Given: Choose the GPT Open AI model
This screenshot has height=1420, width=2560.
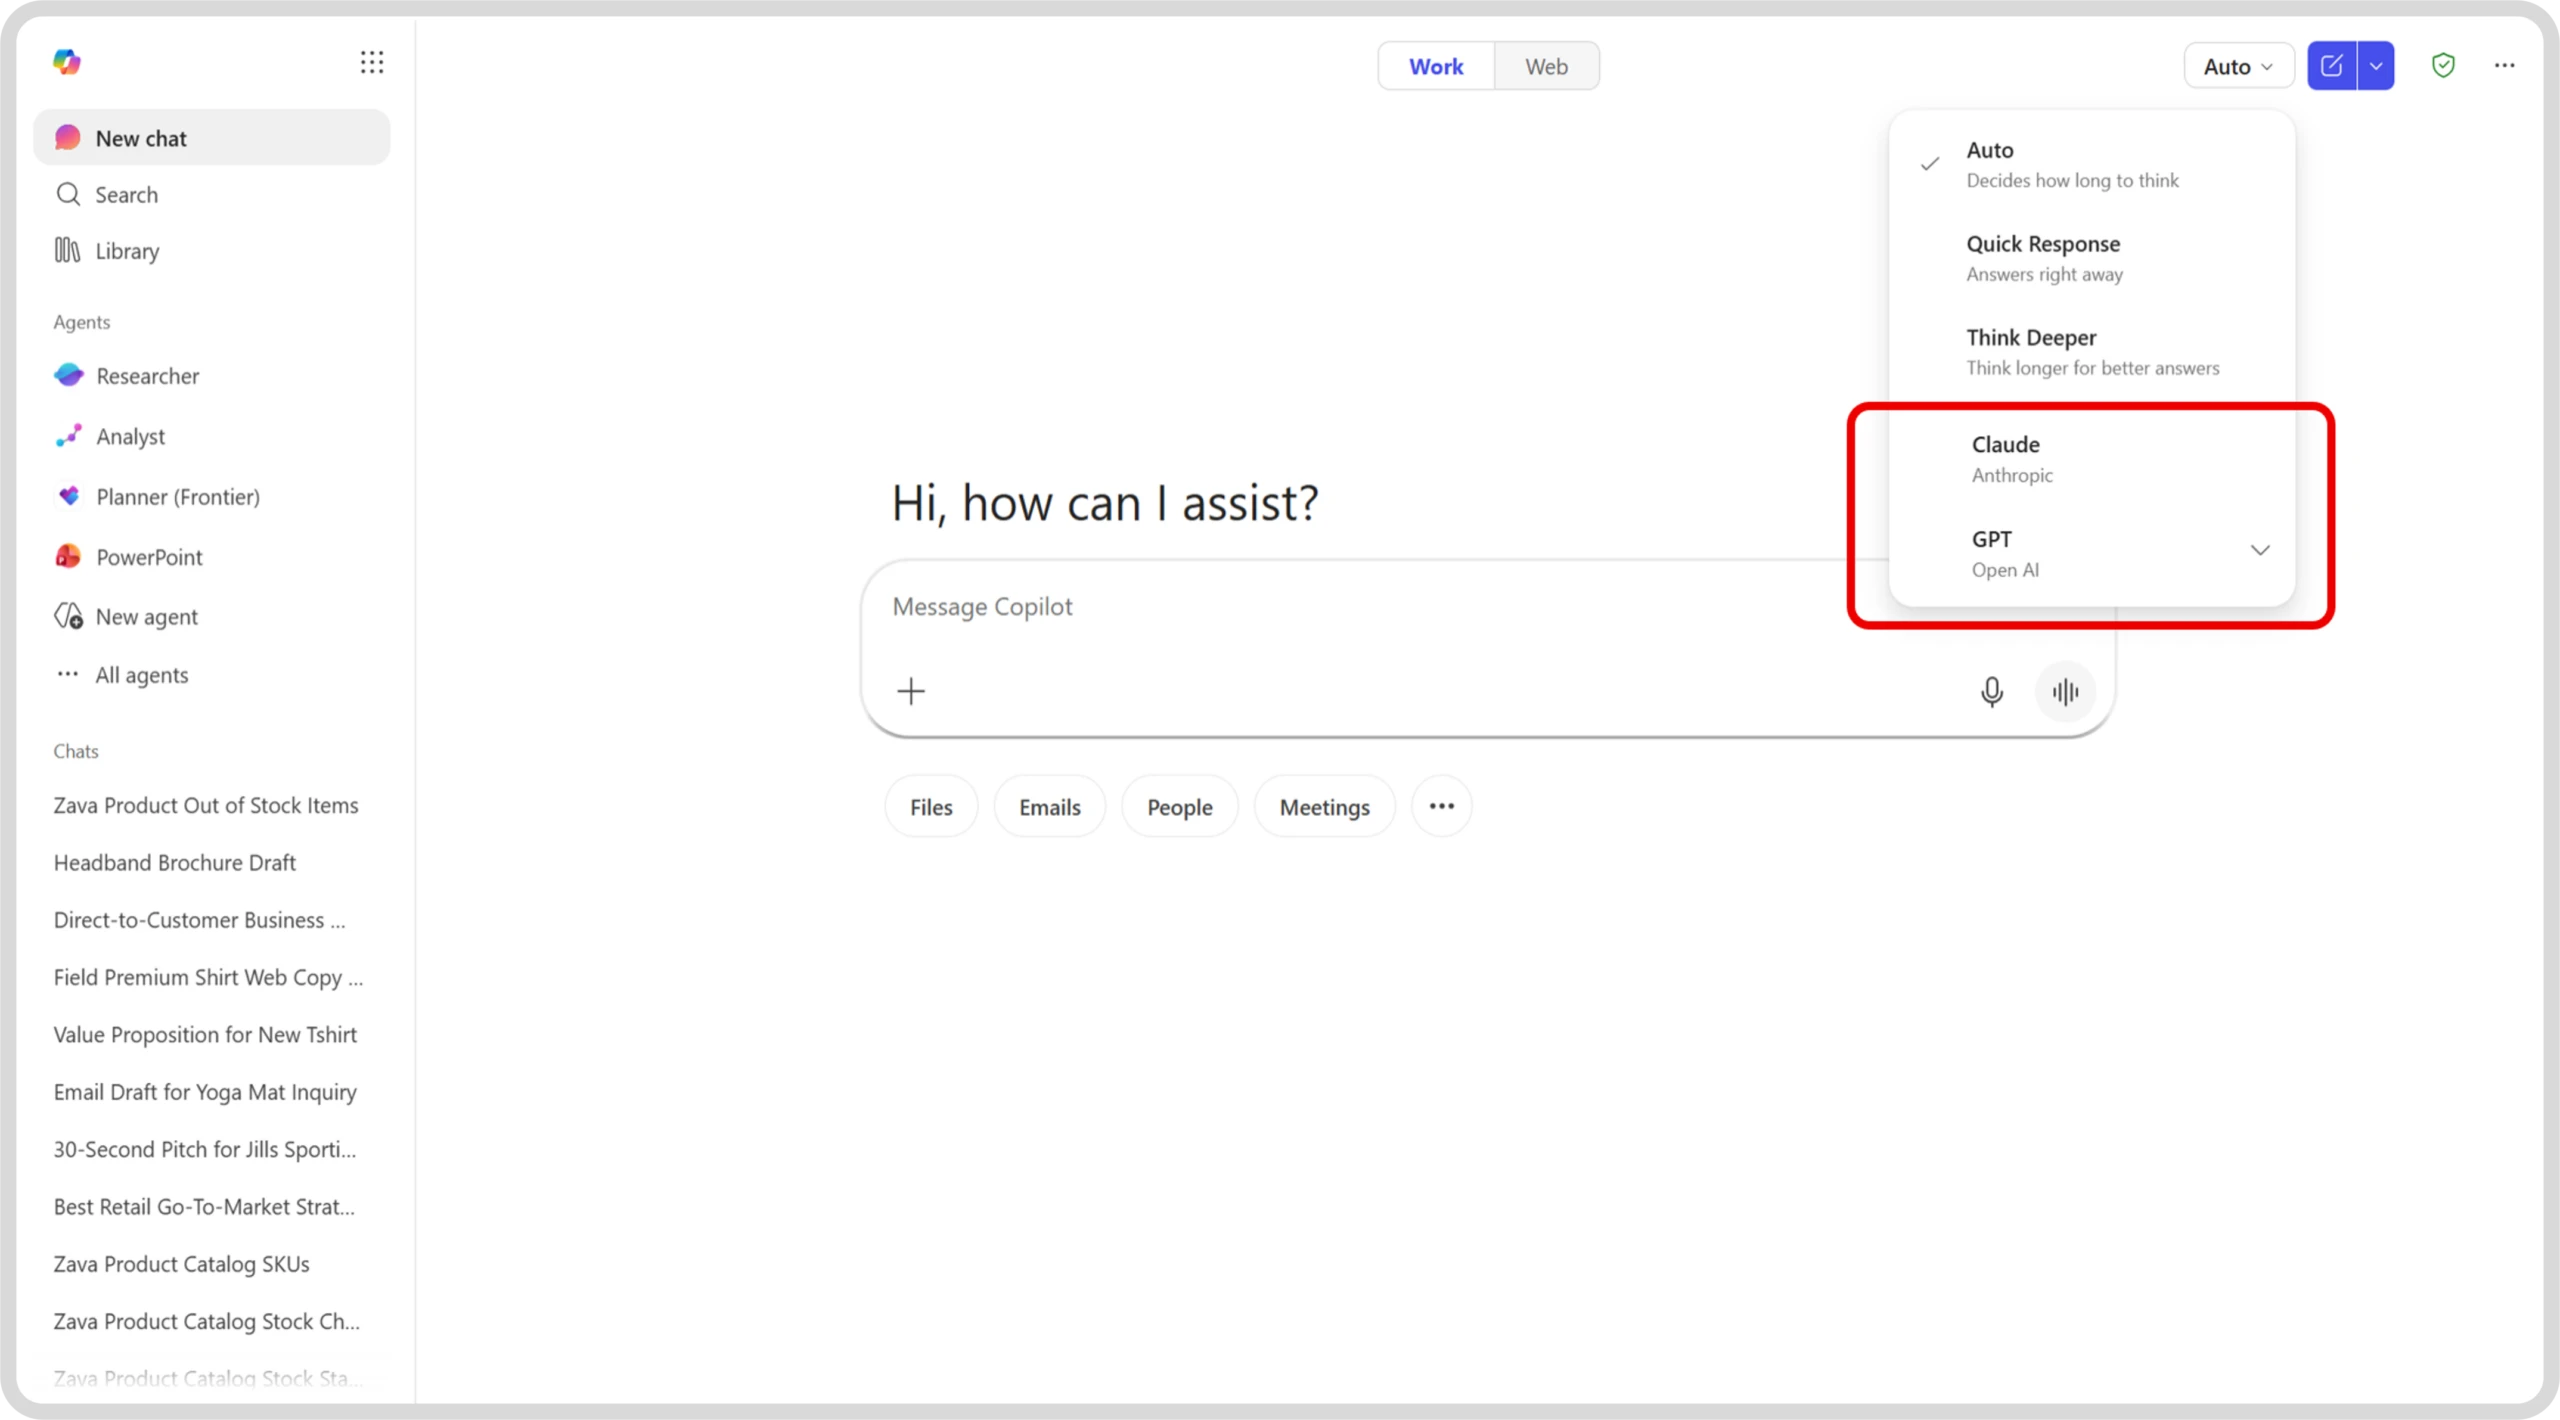Looking at the screenshot, I should (2092, 553).
